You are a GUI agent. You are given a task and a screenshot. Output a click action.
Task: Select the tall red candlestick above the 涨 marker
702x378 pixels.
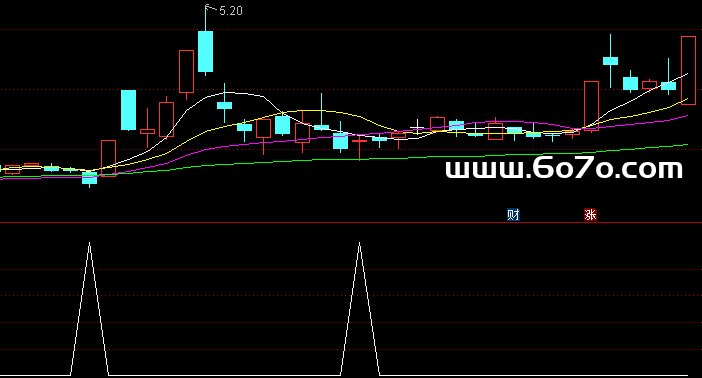click(x=591, y=106)
